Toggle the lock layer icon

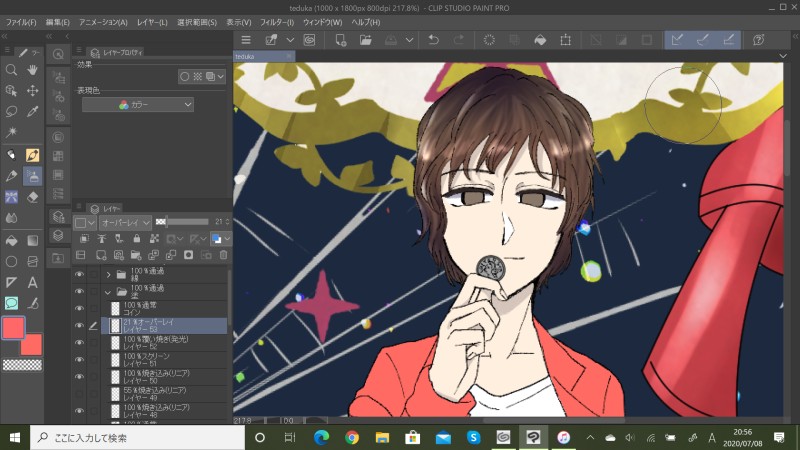point(135,239)
